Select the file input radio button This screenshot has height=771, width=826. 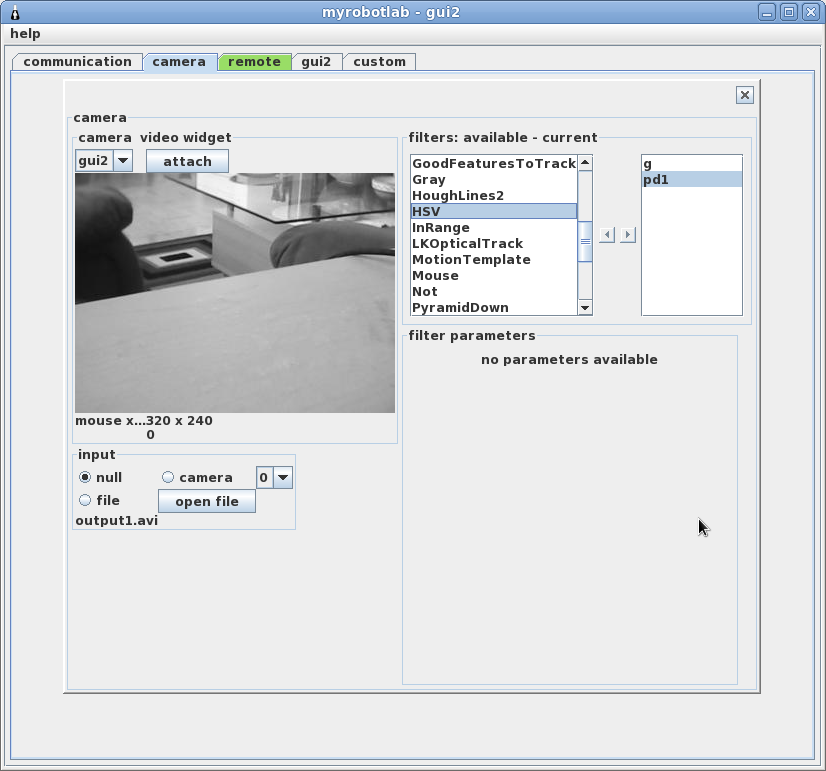(x=84, y=500)
